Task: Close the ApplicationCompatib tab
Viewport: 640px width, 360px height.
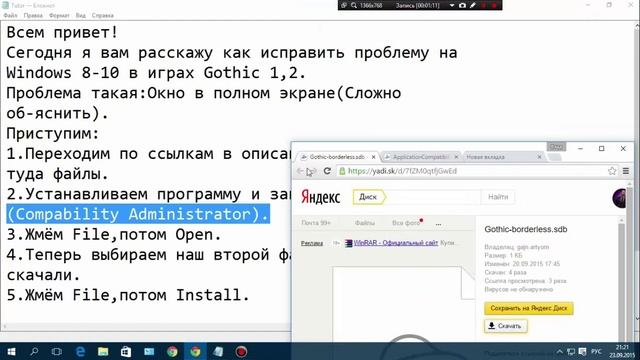Action: [x=456, y=157]
